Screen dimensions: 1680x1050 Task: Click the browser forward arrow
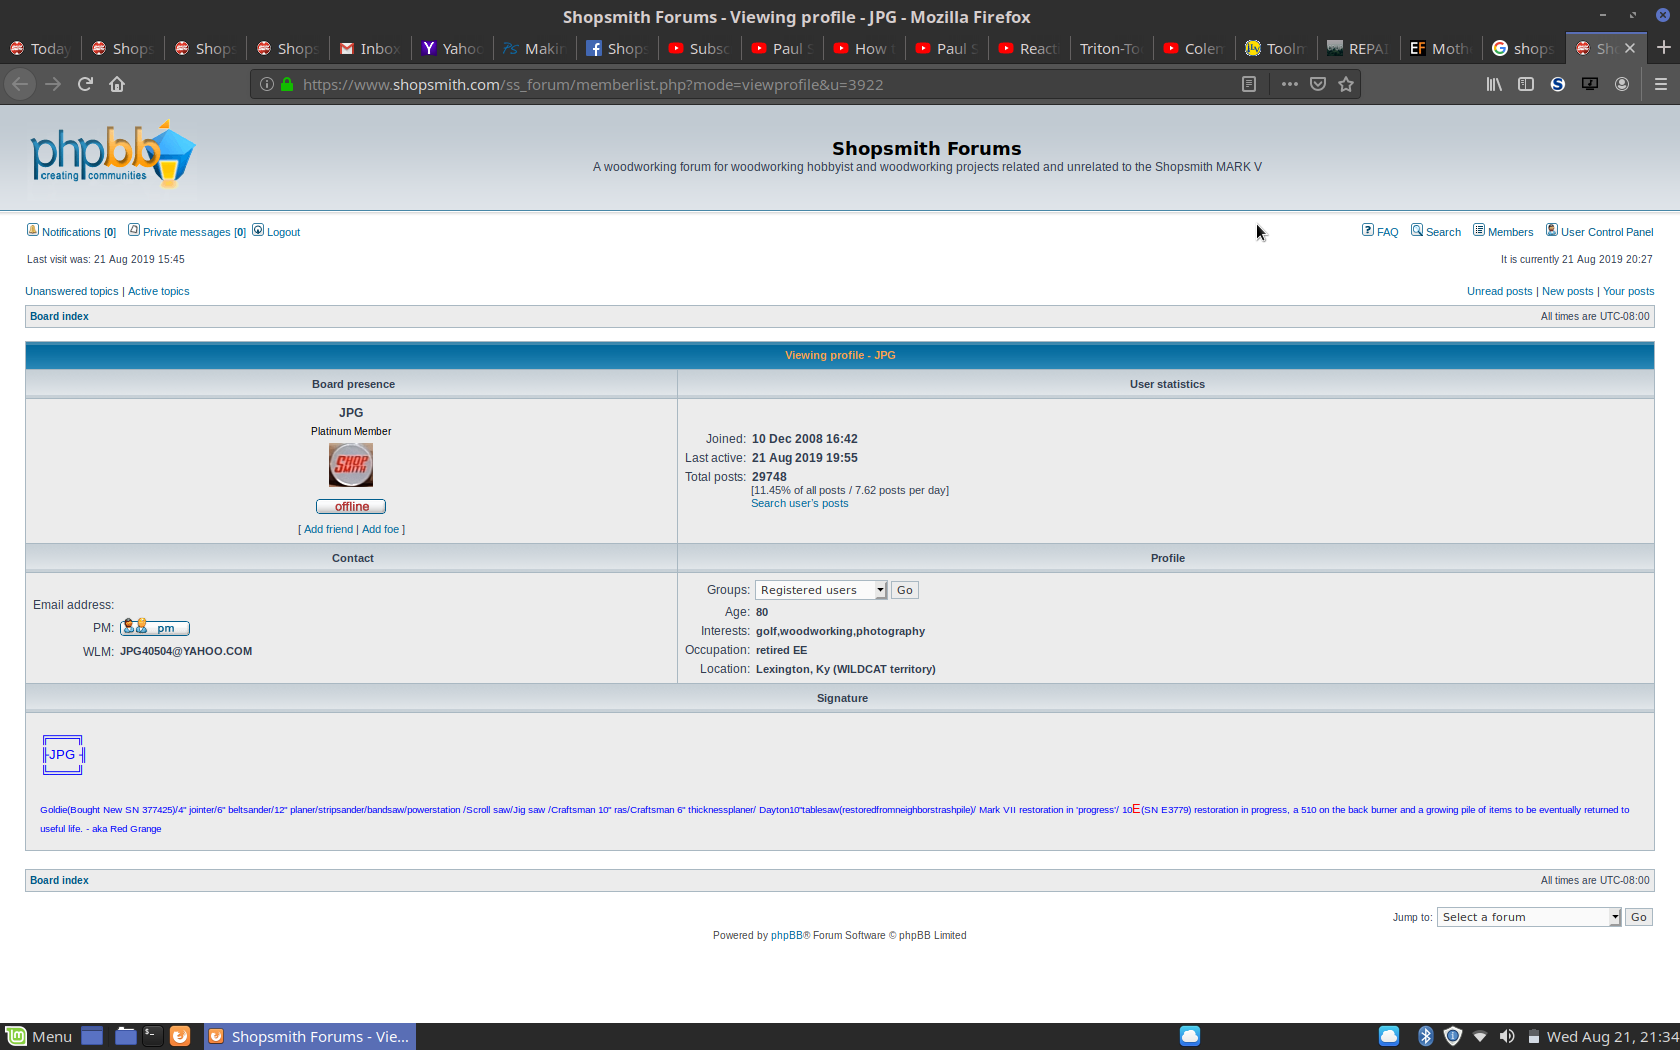(53, 84)
